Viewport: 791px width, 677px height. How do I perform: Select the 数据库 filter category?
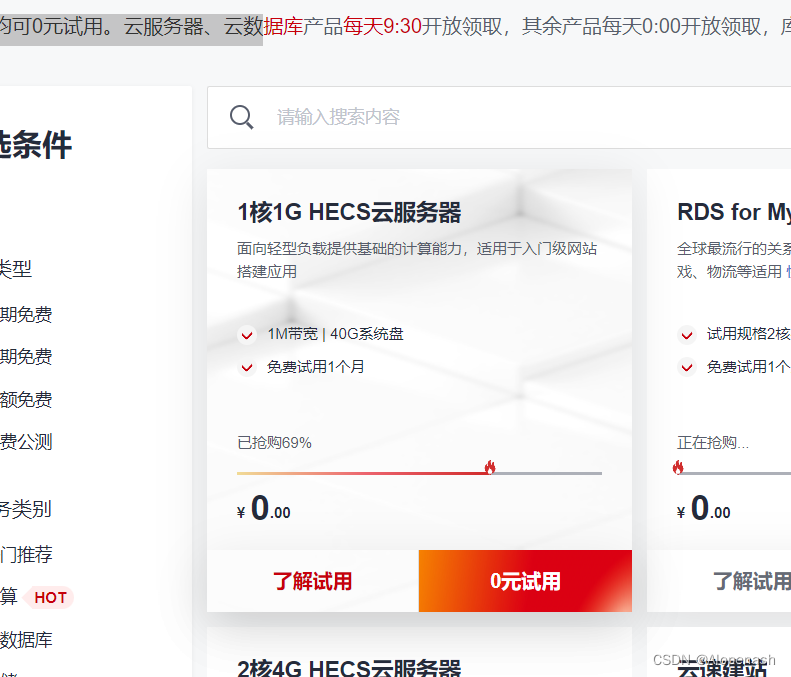click(x=26, y=640)
